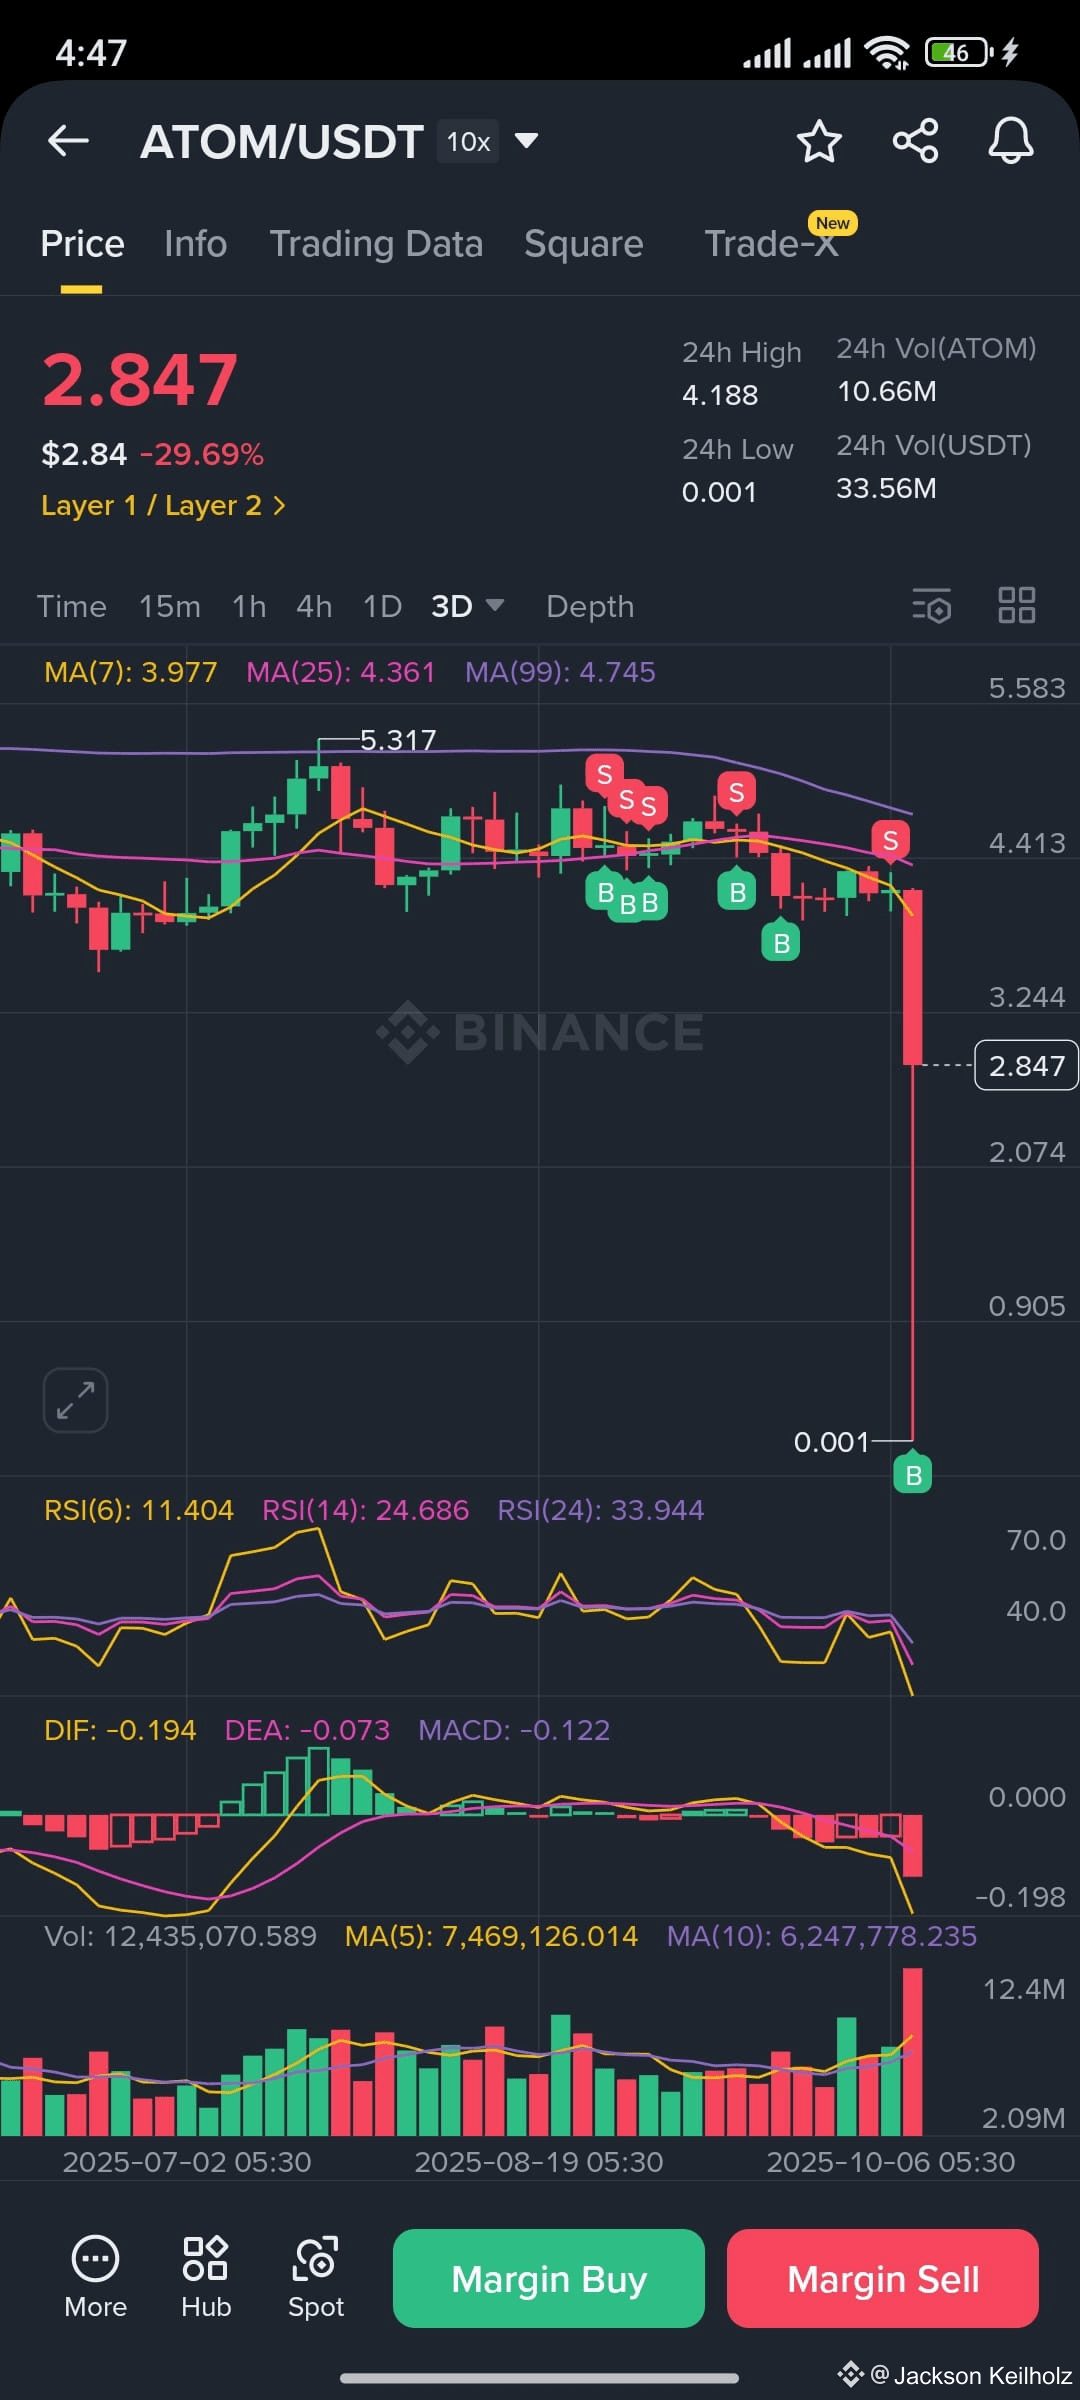Screen dimensions: 1080x2400
Task: Open Layer 1 / Layer 2 category
Action: pyautogui.click(x=163, y=505)
